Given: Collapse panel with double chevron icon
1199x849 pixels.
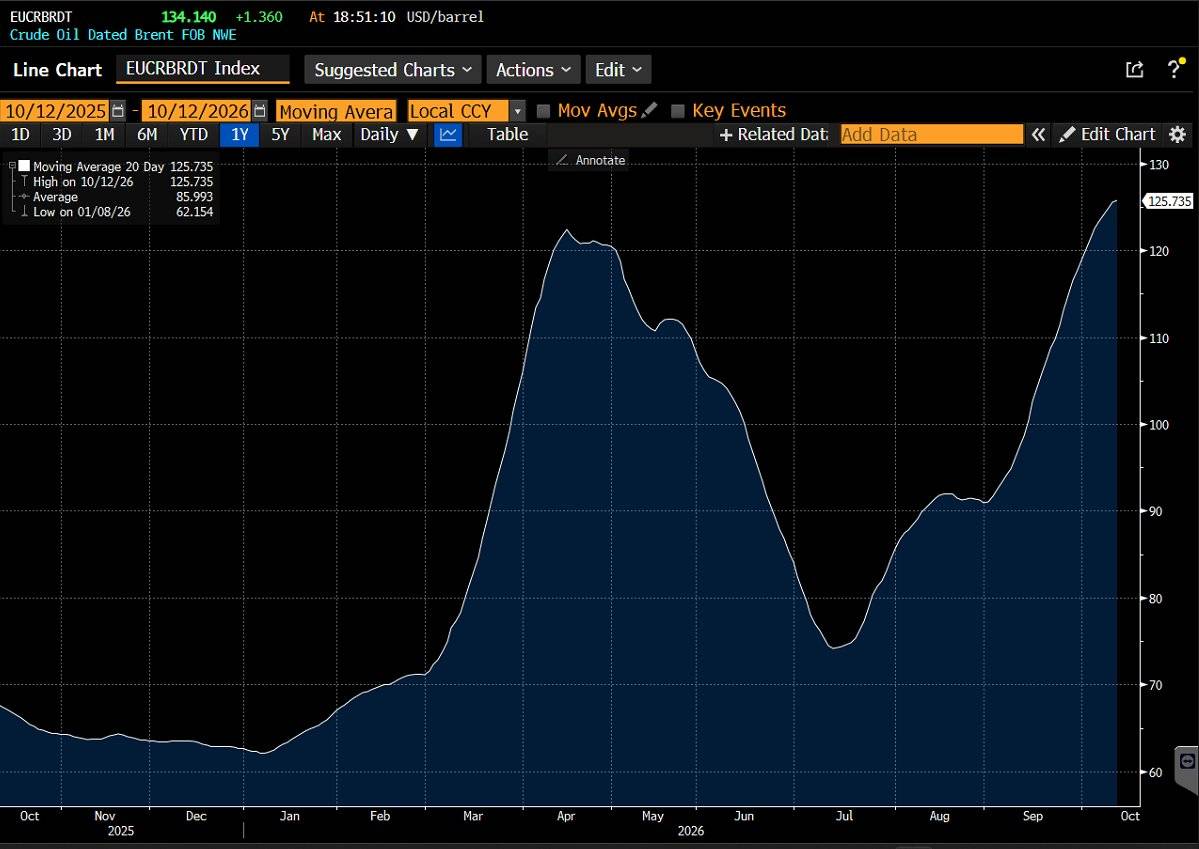Looking at the screenshot, I should tap(1038, 135).
